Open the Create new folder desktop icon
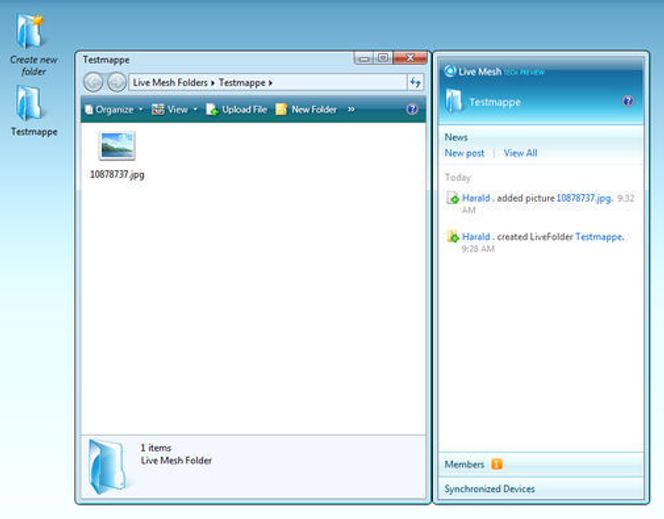The height and width of the screenshot is (519, 664). (31, 31)
